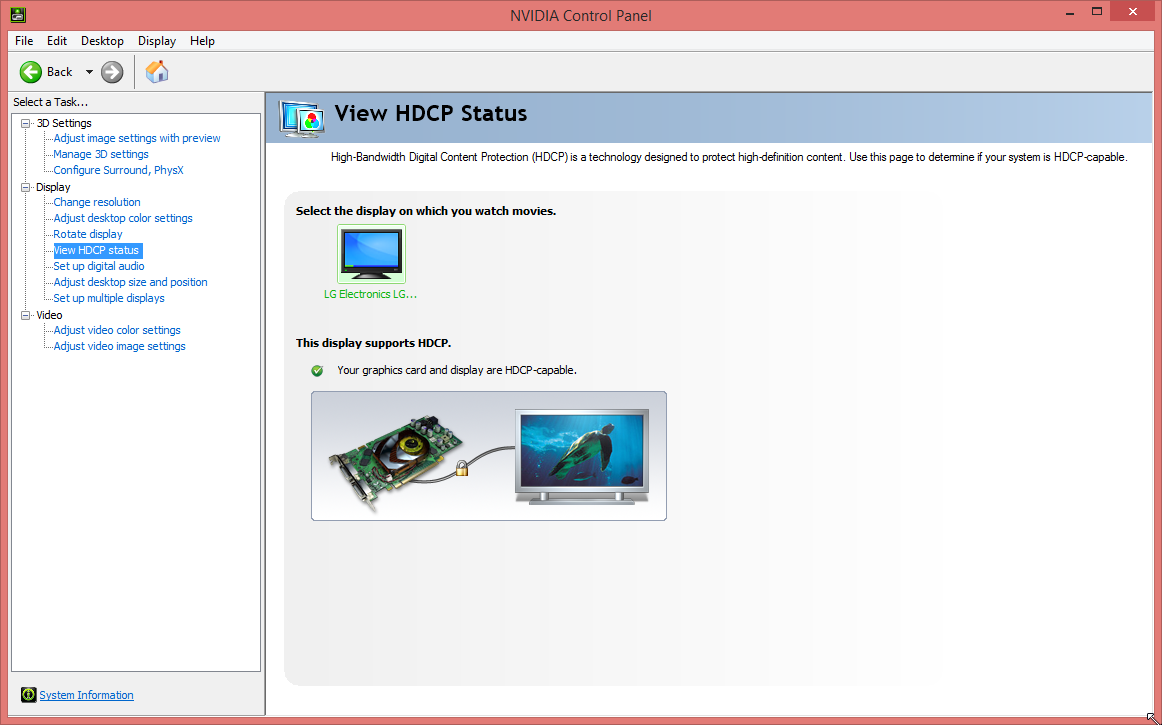Screen dimensions: 1162x725
Task: Select the LG Electronics display icon
Action: pyautogui.click(x=371, y=254)
